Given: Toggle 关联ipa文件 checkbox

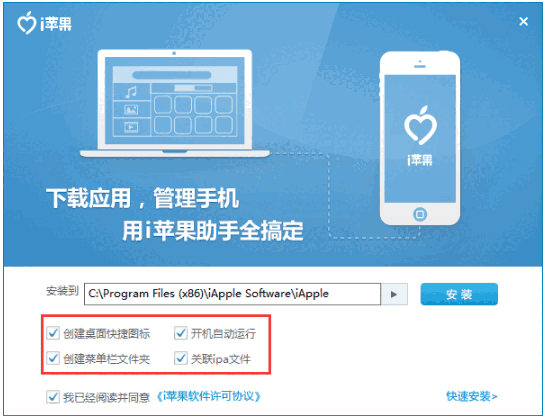Looking at the screenshot, I should [x=181, y=358].
